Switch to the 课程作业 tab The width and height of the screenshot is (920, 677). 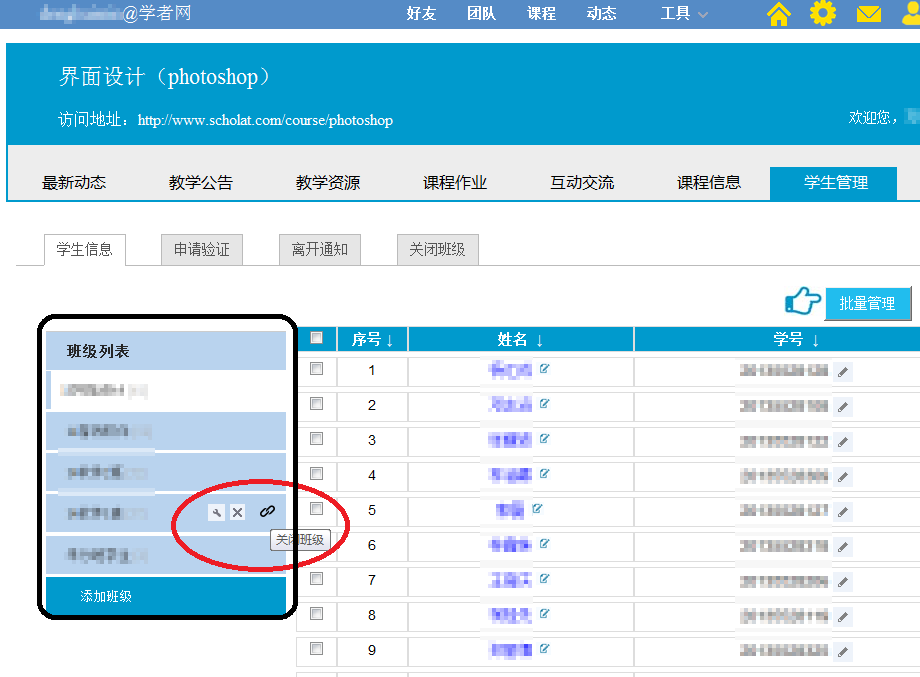pyautogui.click(x=455, y=183)
